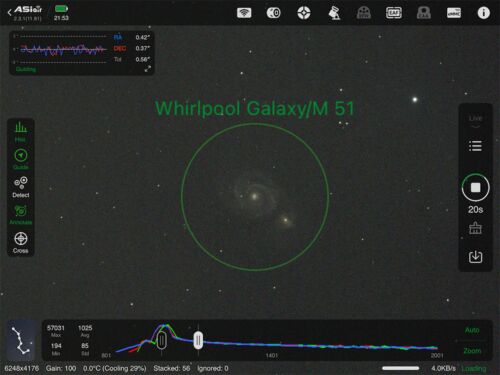
Task: Open the Wi-Fi settings icon
Action: [244, 13]
